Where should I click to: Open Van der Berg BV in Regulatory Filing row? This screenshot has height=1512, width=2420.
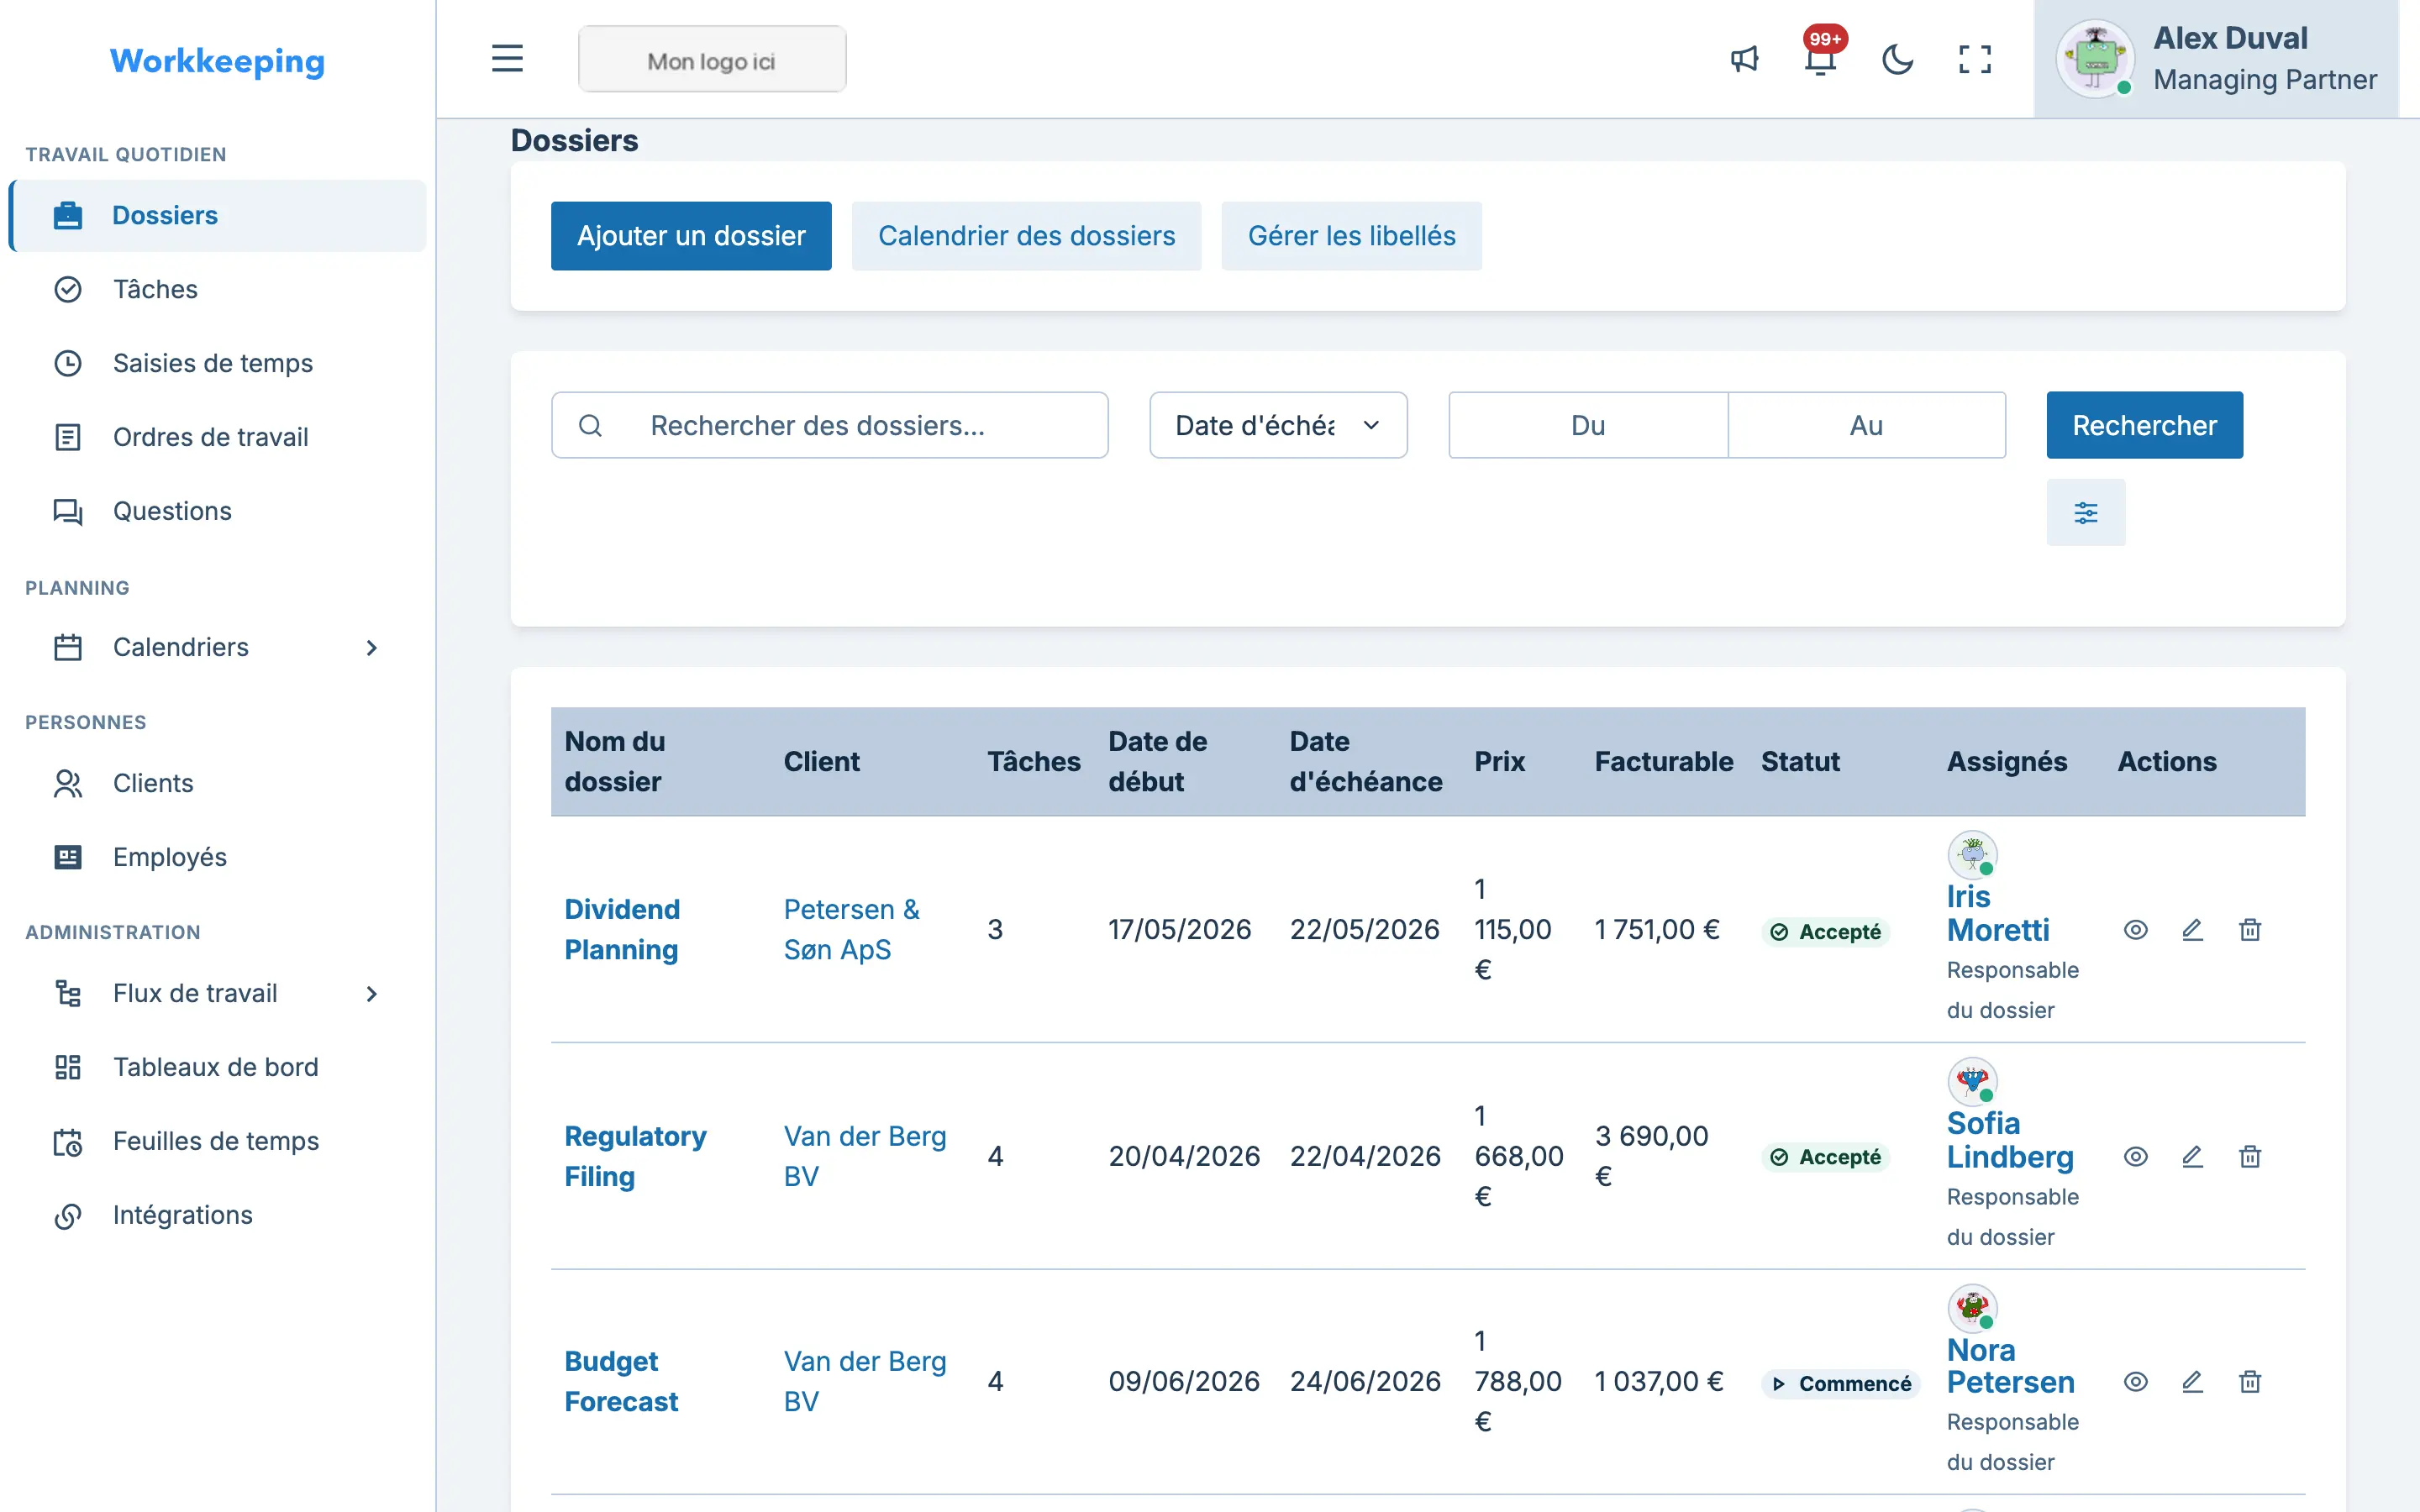(x=865, y=1156)
